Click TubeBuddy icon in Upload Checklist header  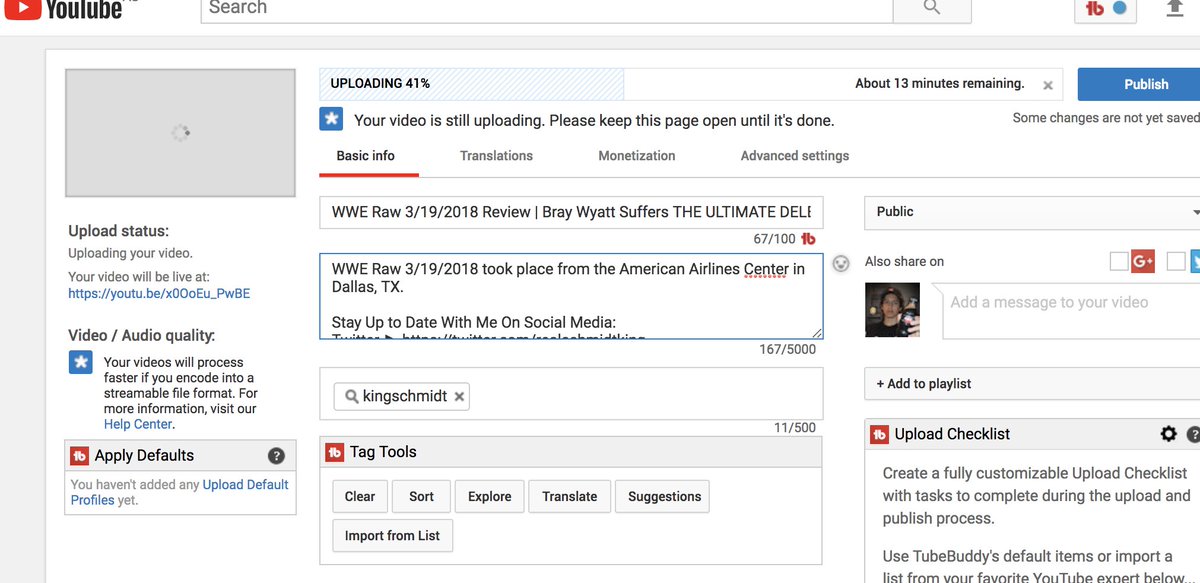[879, 434]
